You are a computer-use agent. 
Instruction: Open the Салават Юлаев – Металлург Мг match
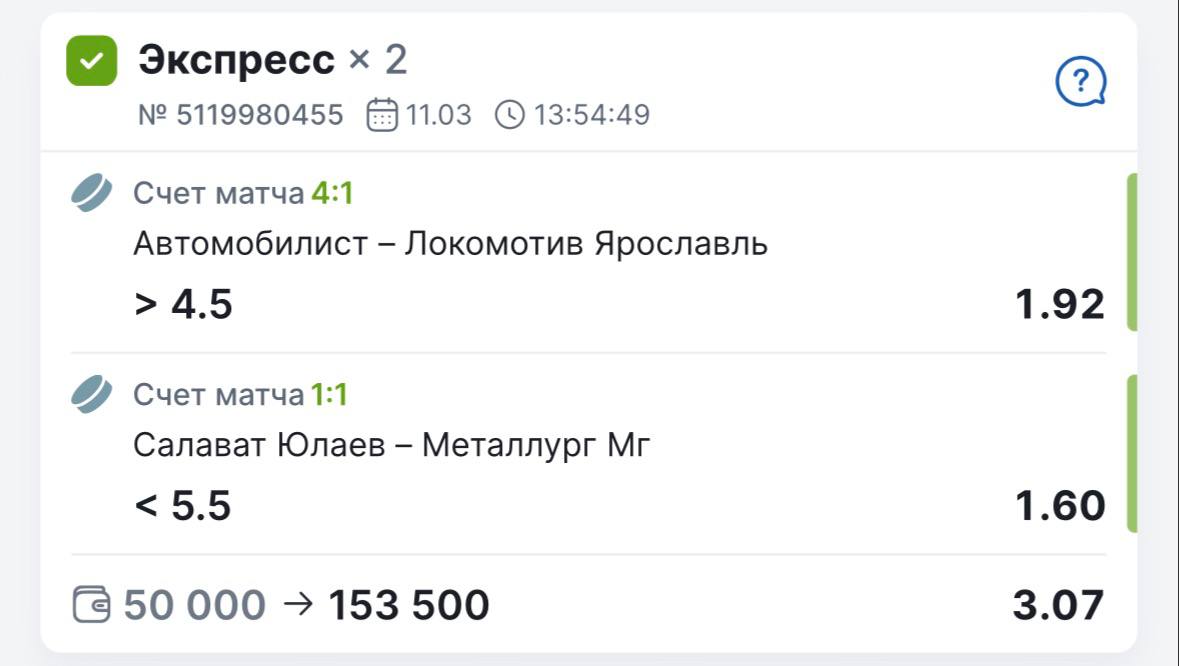(x=391, y=445)
